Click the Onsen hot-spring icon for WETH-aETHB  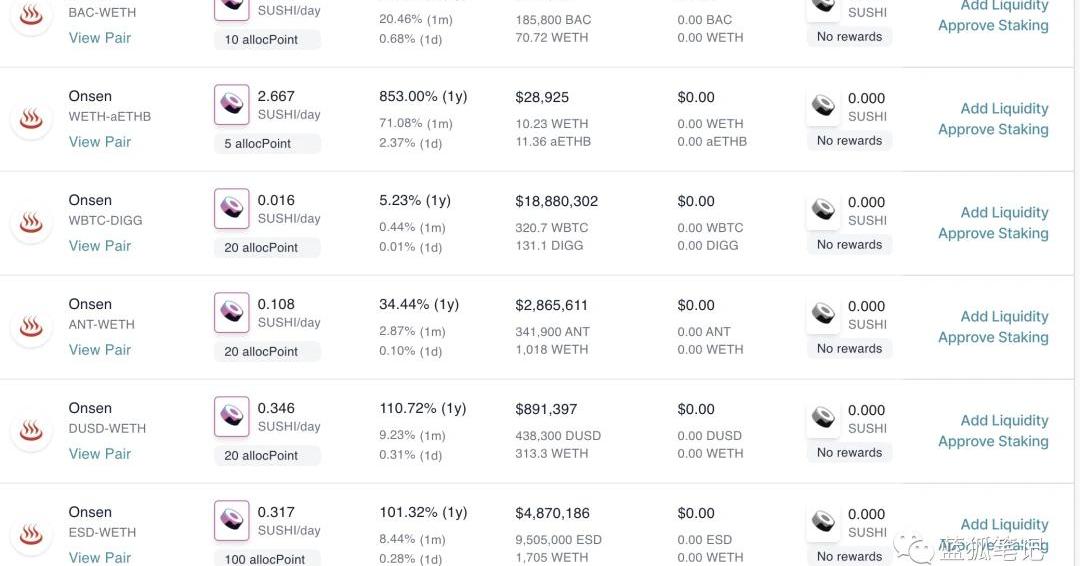click(x=31, y=119)
